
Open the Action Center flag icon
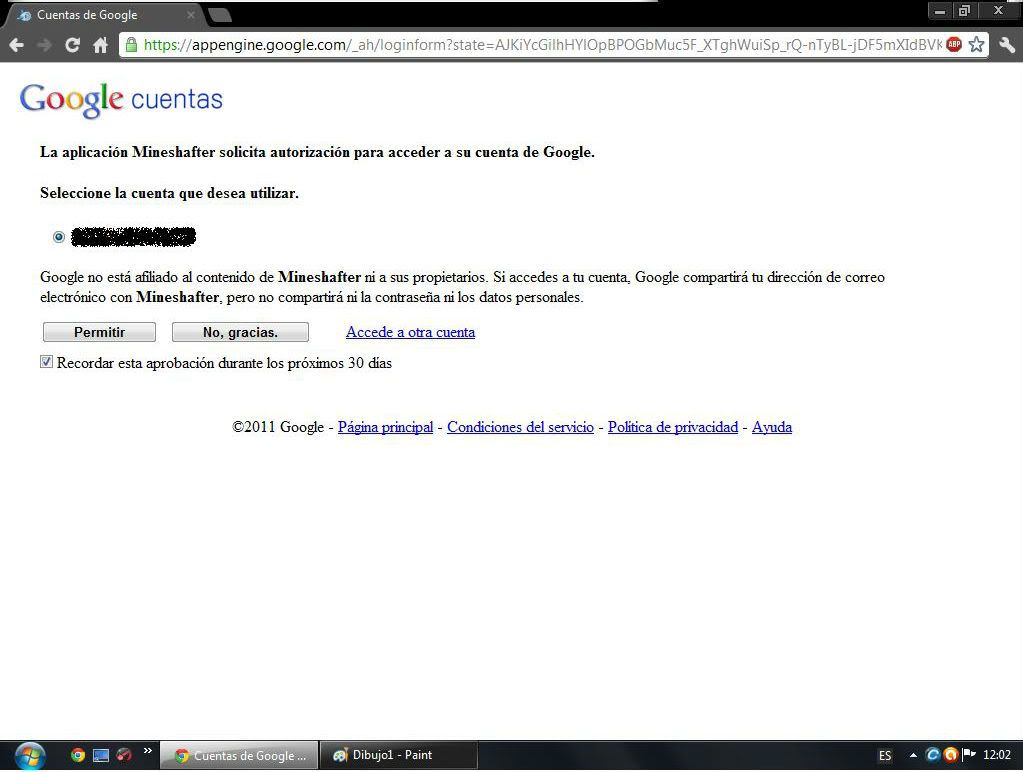pyautogui.click(x=969, y=755)
